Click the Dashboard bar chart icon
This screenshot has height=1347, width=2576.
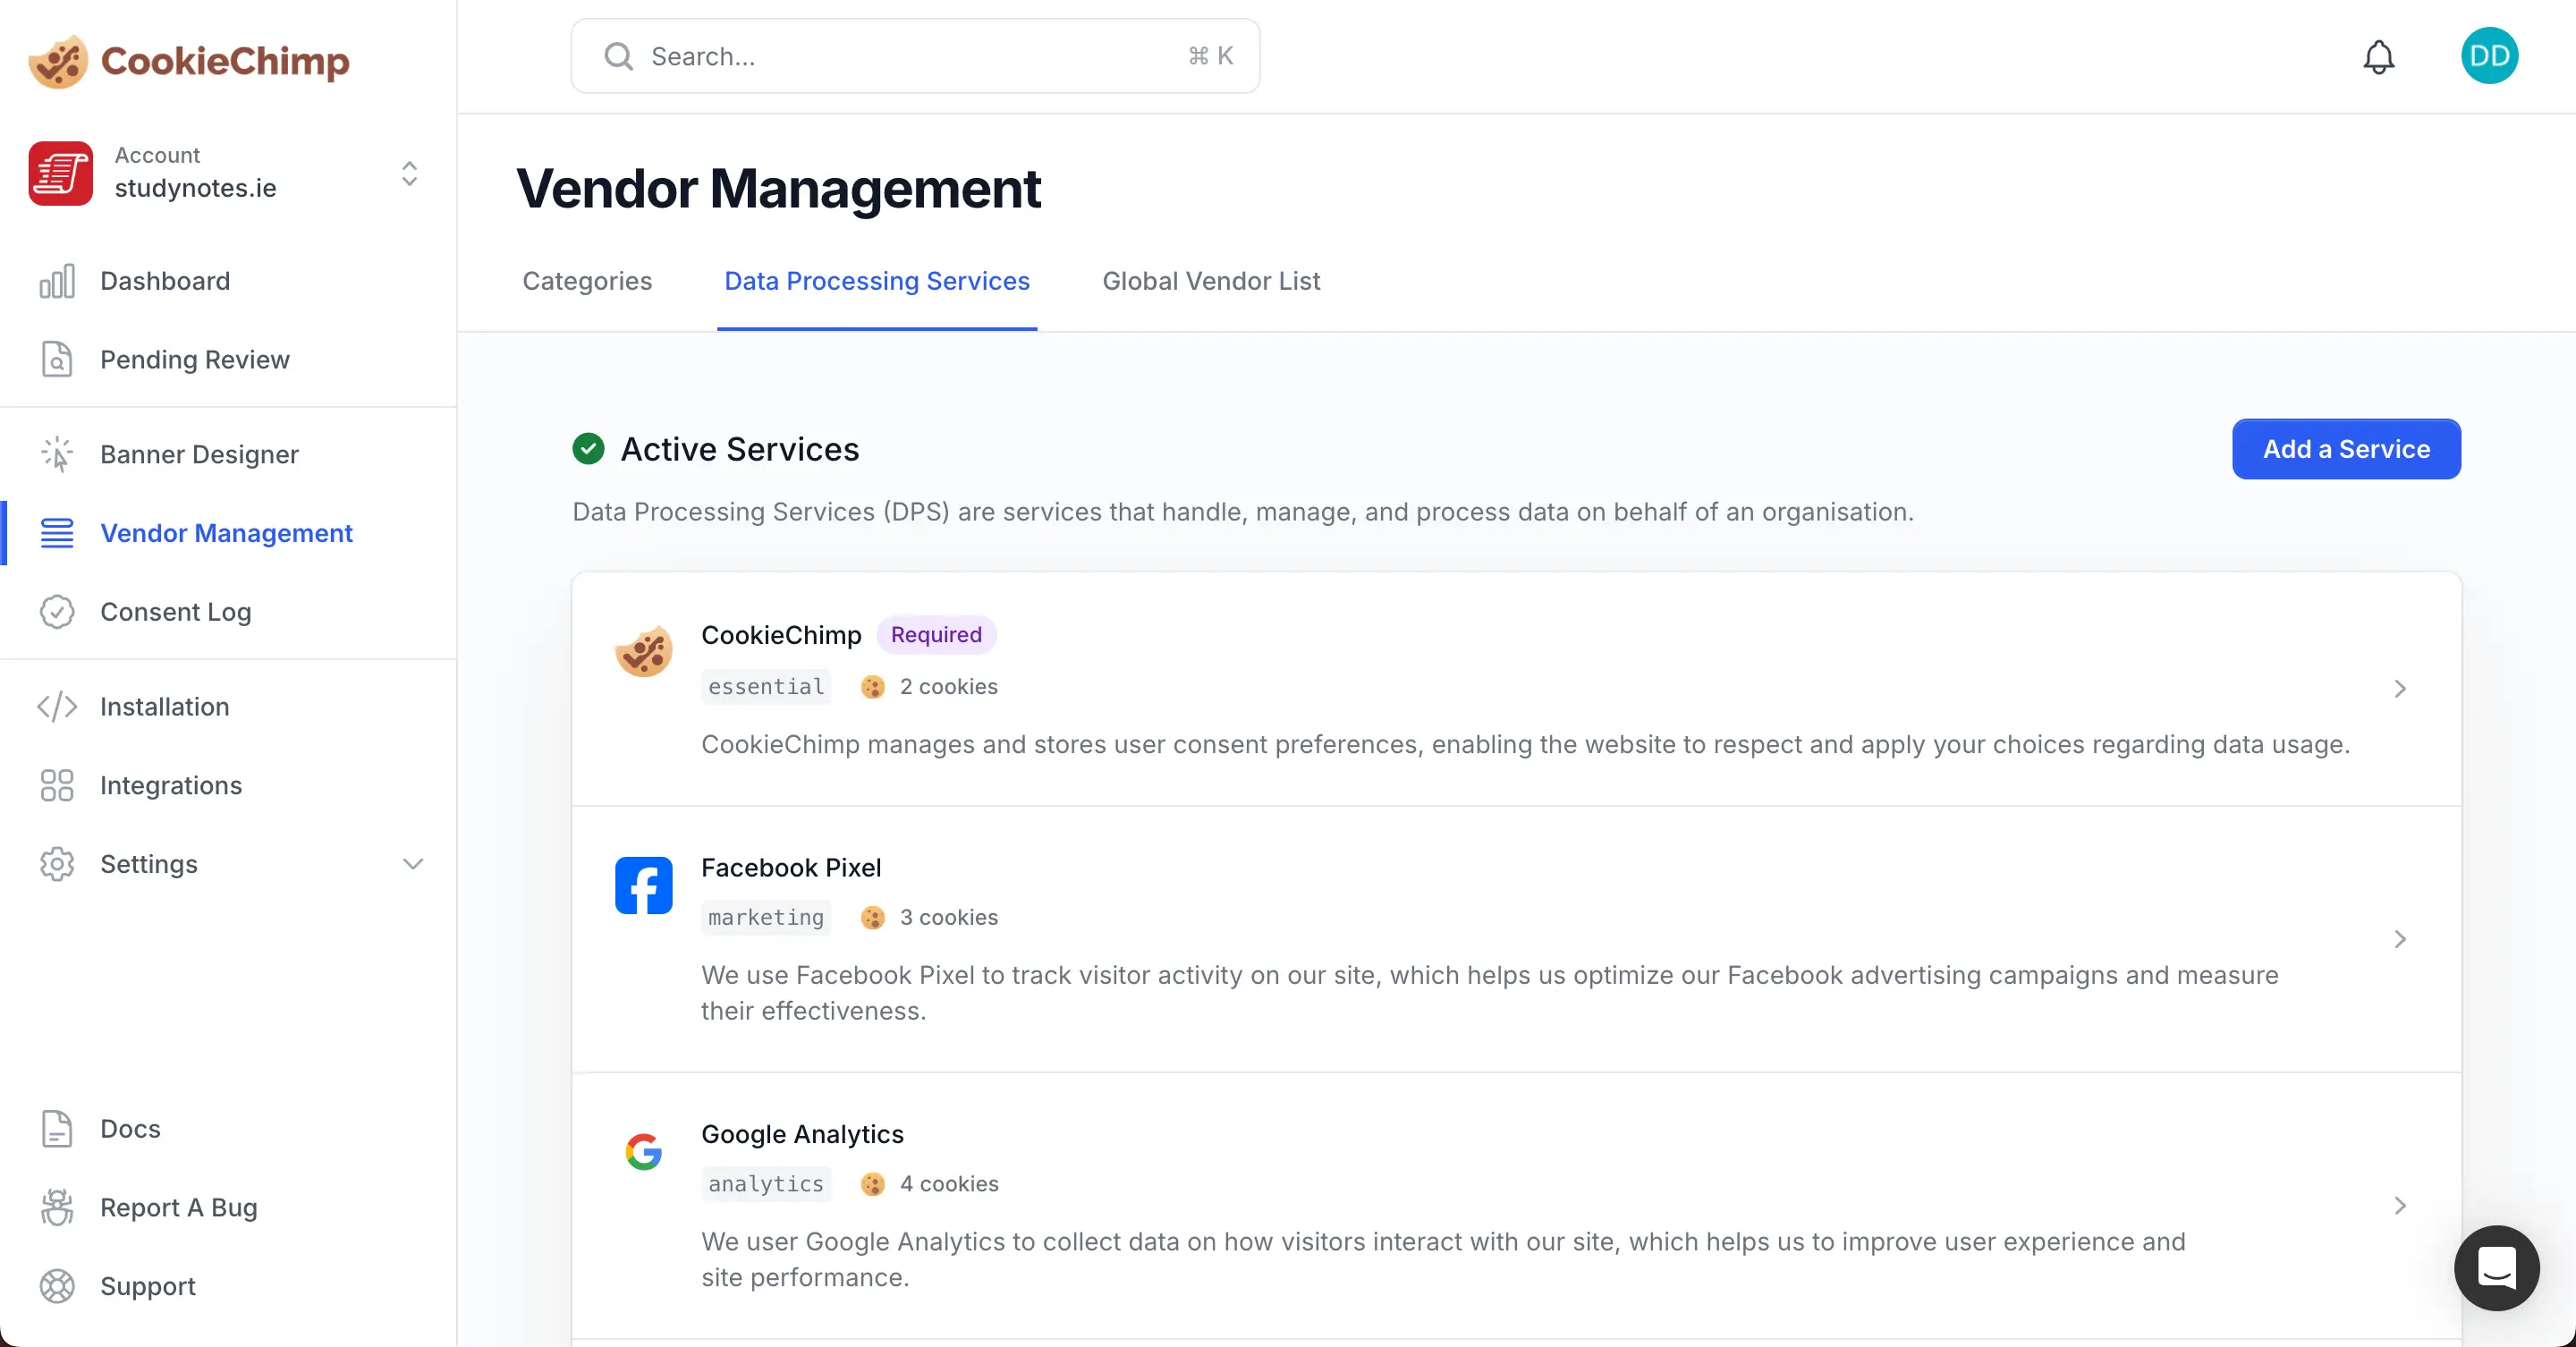(57, 281)
